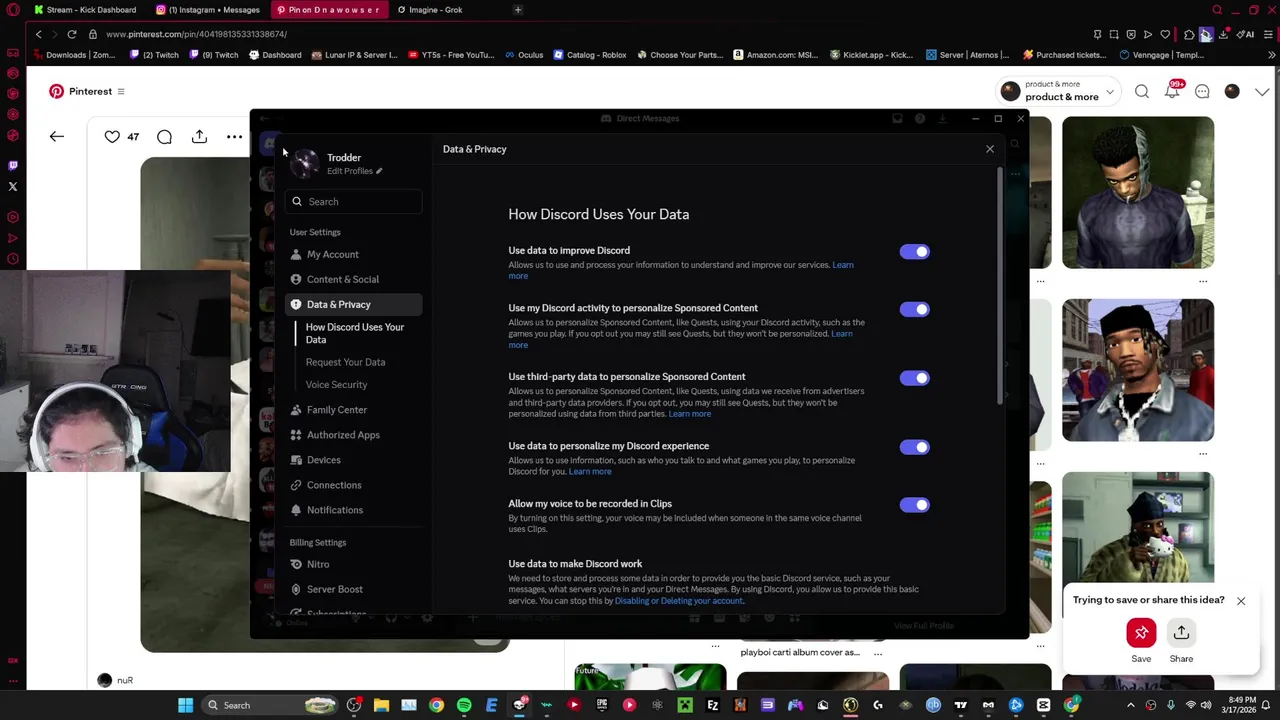
Task: Open File Explorer from taskbar
Action: 381,705
